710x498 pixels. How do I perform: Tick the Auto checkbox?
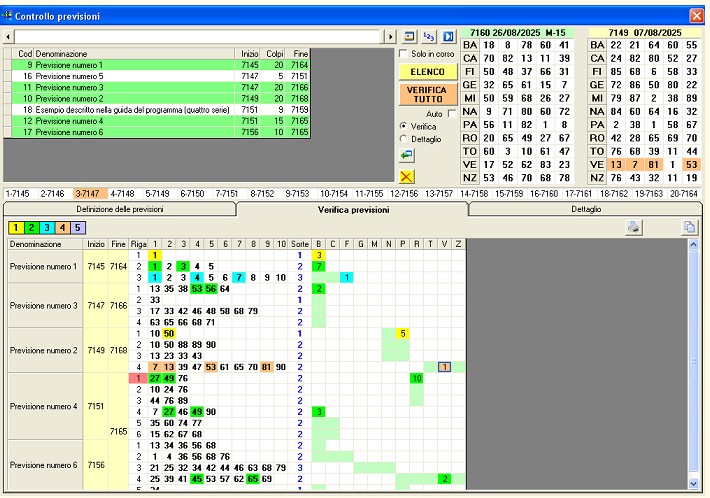451,115
